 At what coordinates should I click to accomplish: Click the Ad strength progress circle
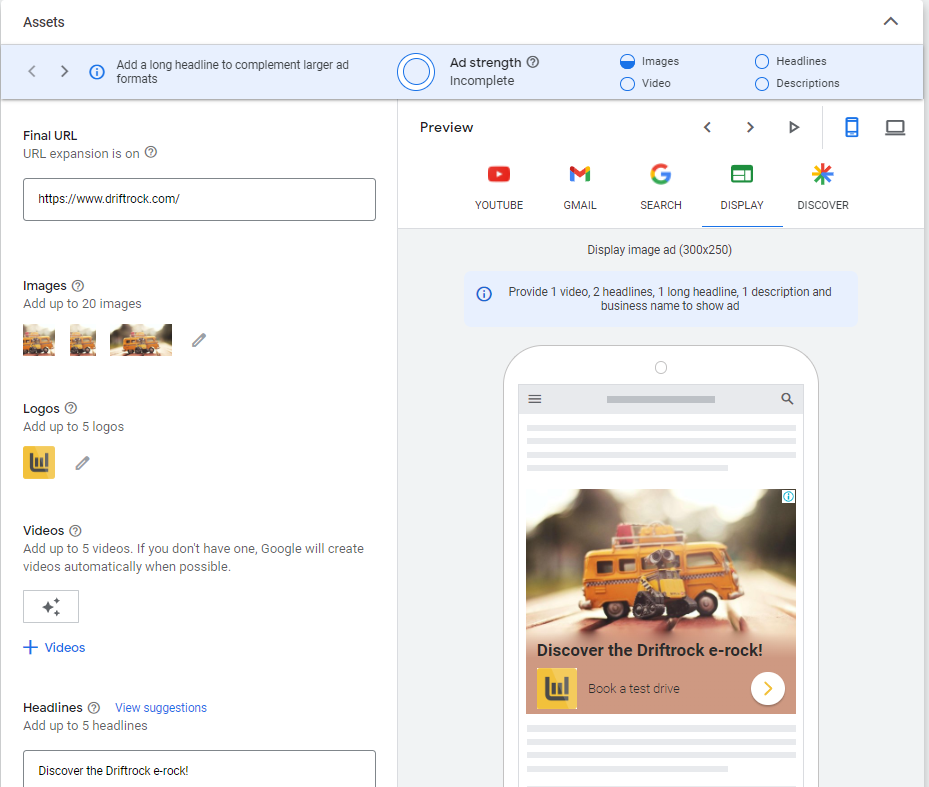[x=416, y=71]
